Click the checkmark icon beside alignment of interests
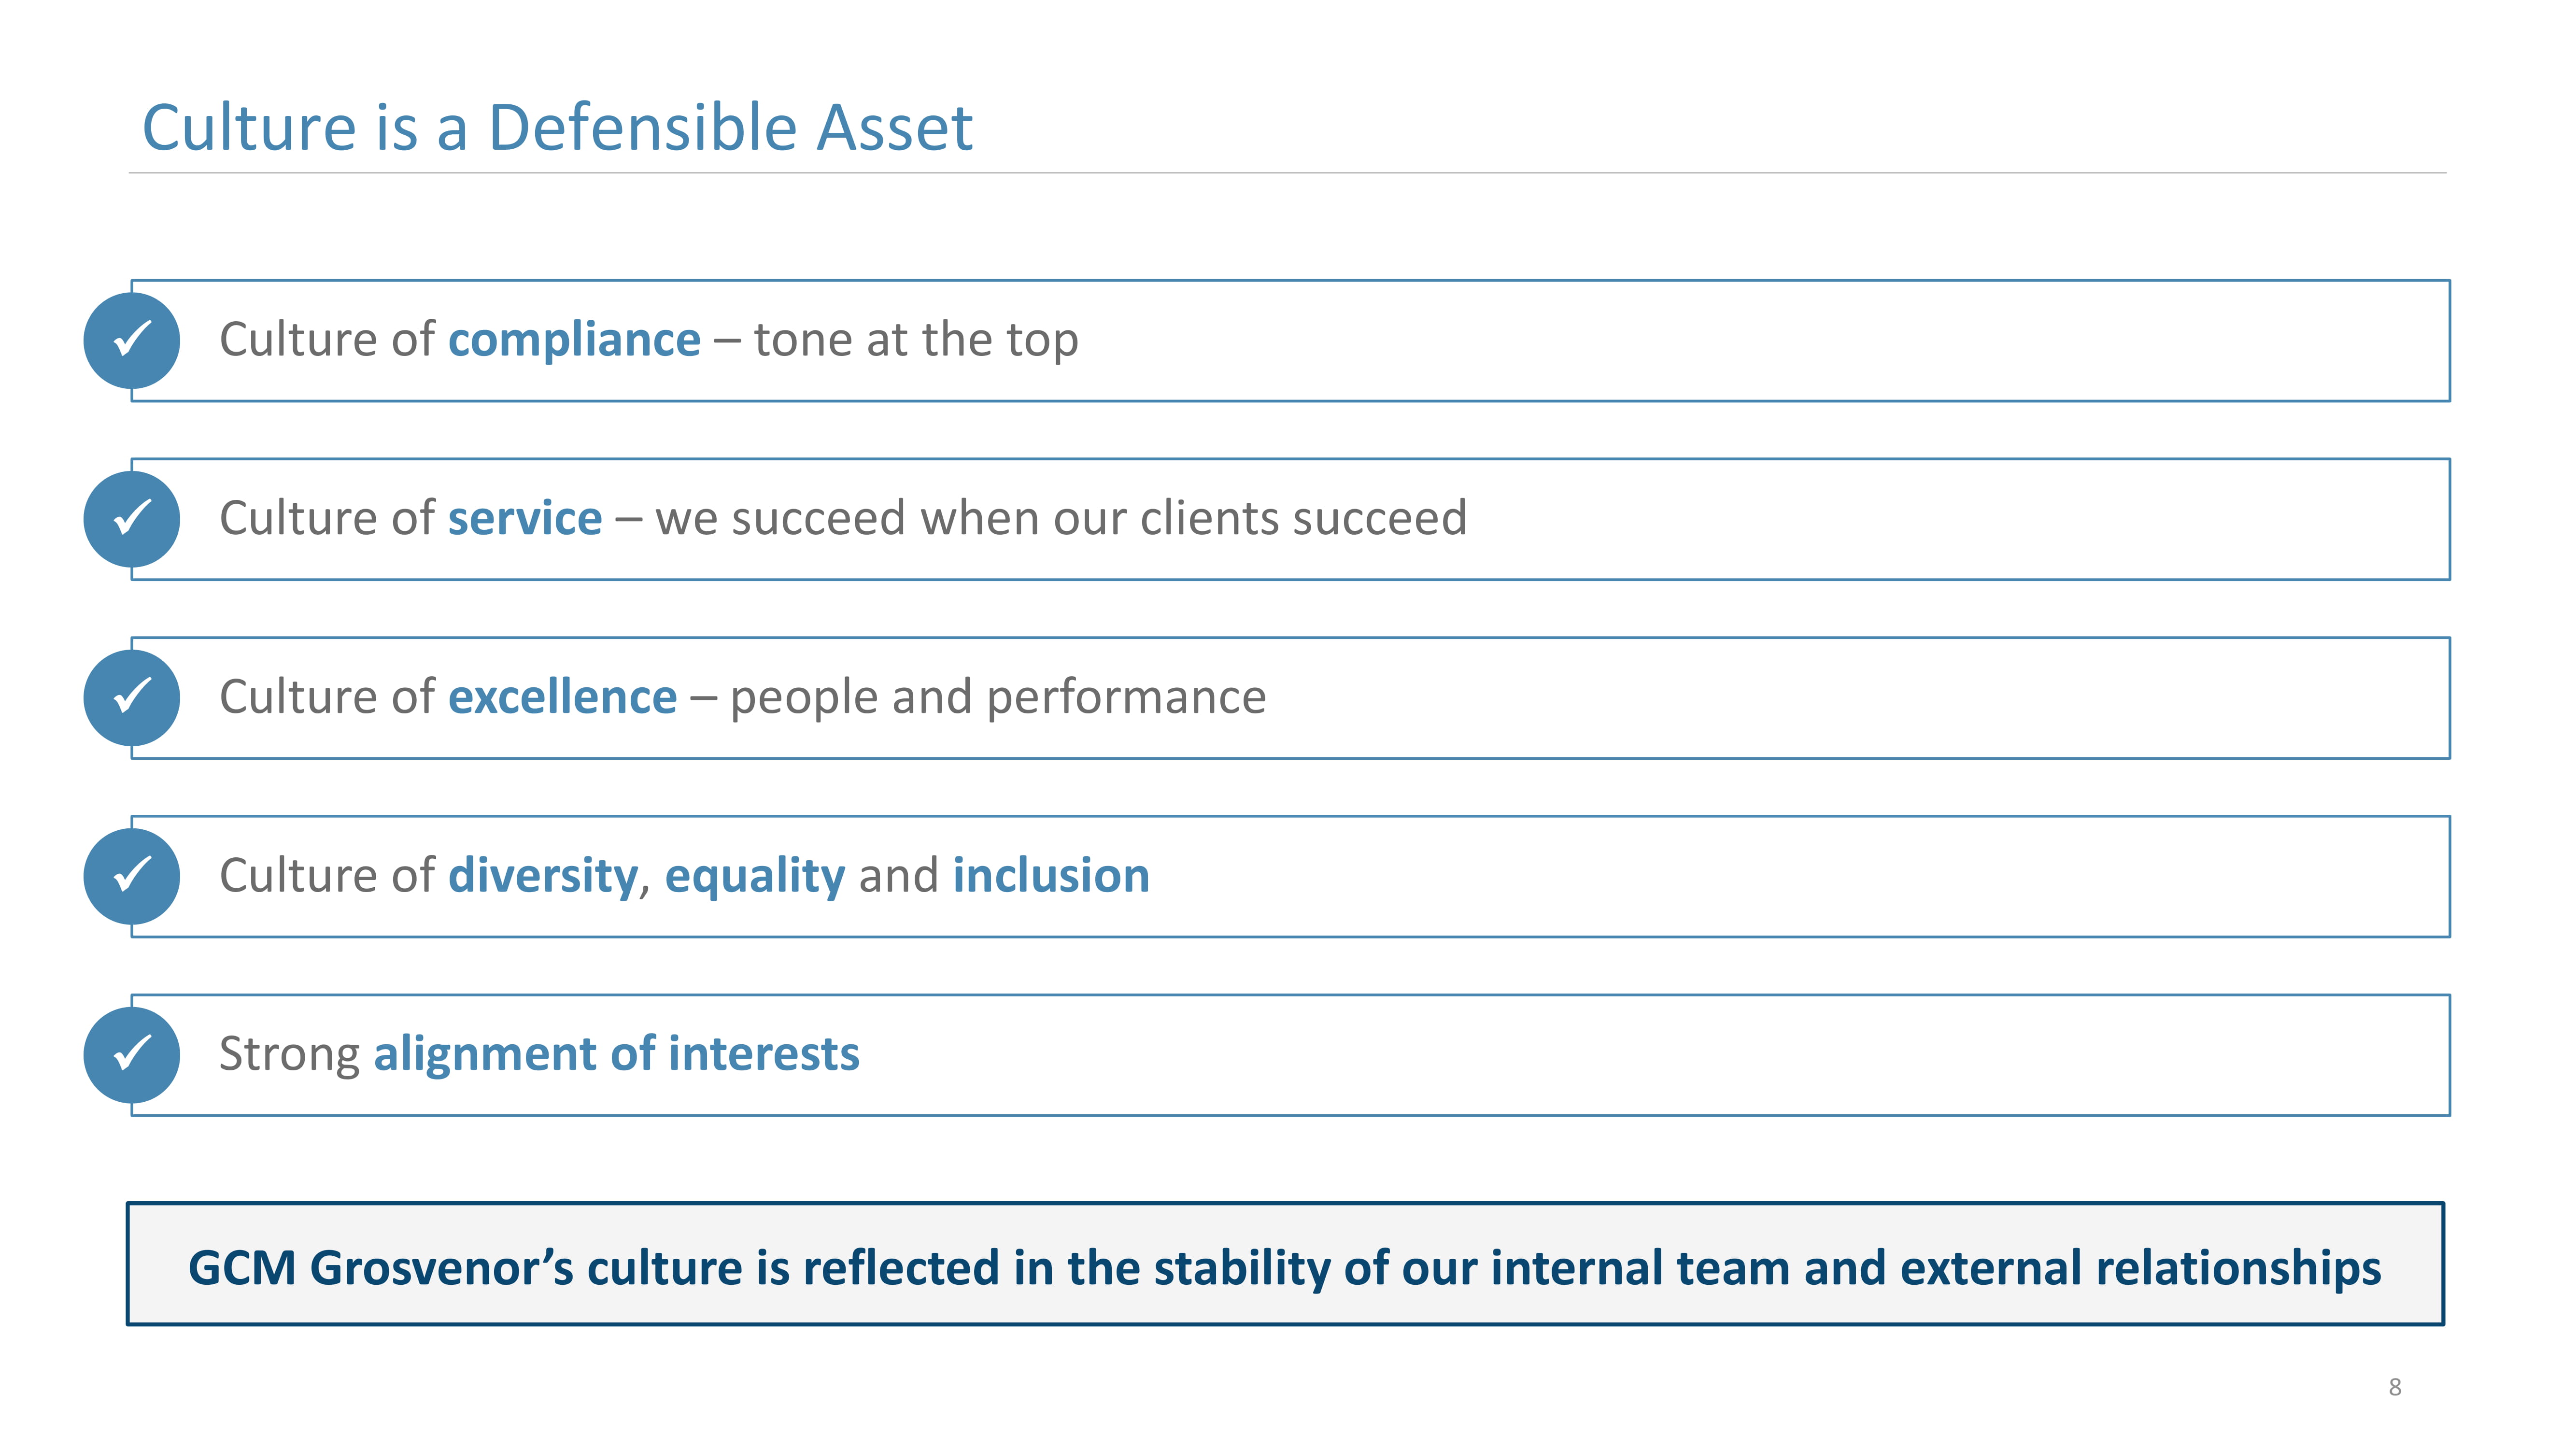Image resolution: width=2576 pixels, height=1449 pixels. coord(132,1054)
